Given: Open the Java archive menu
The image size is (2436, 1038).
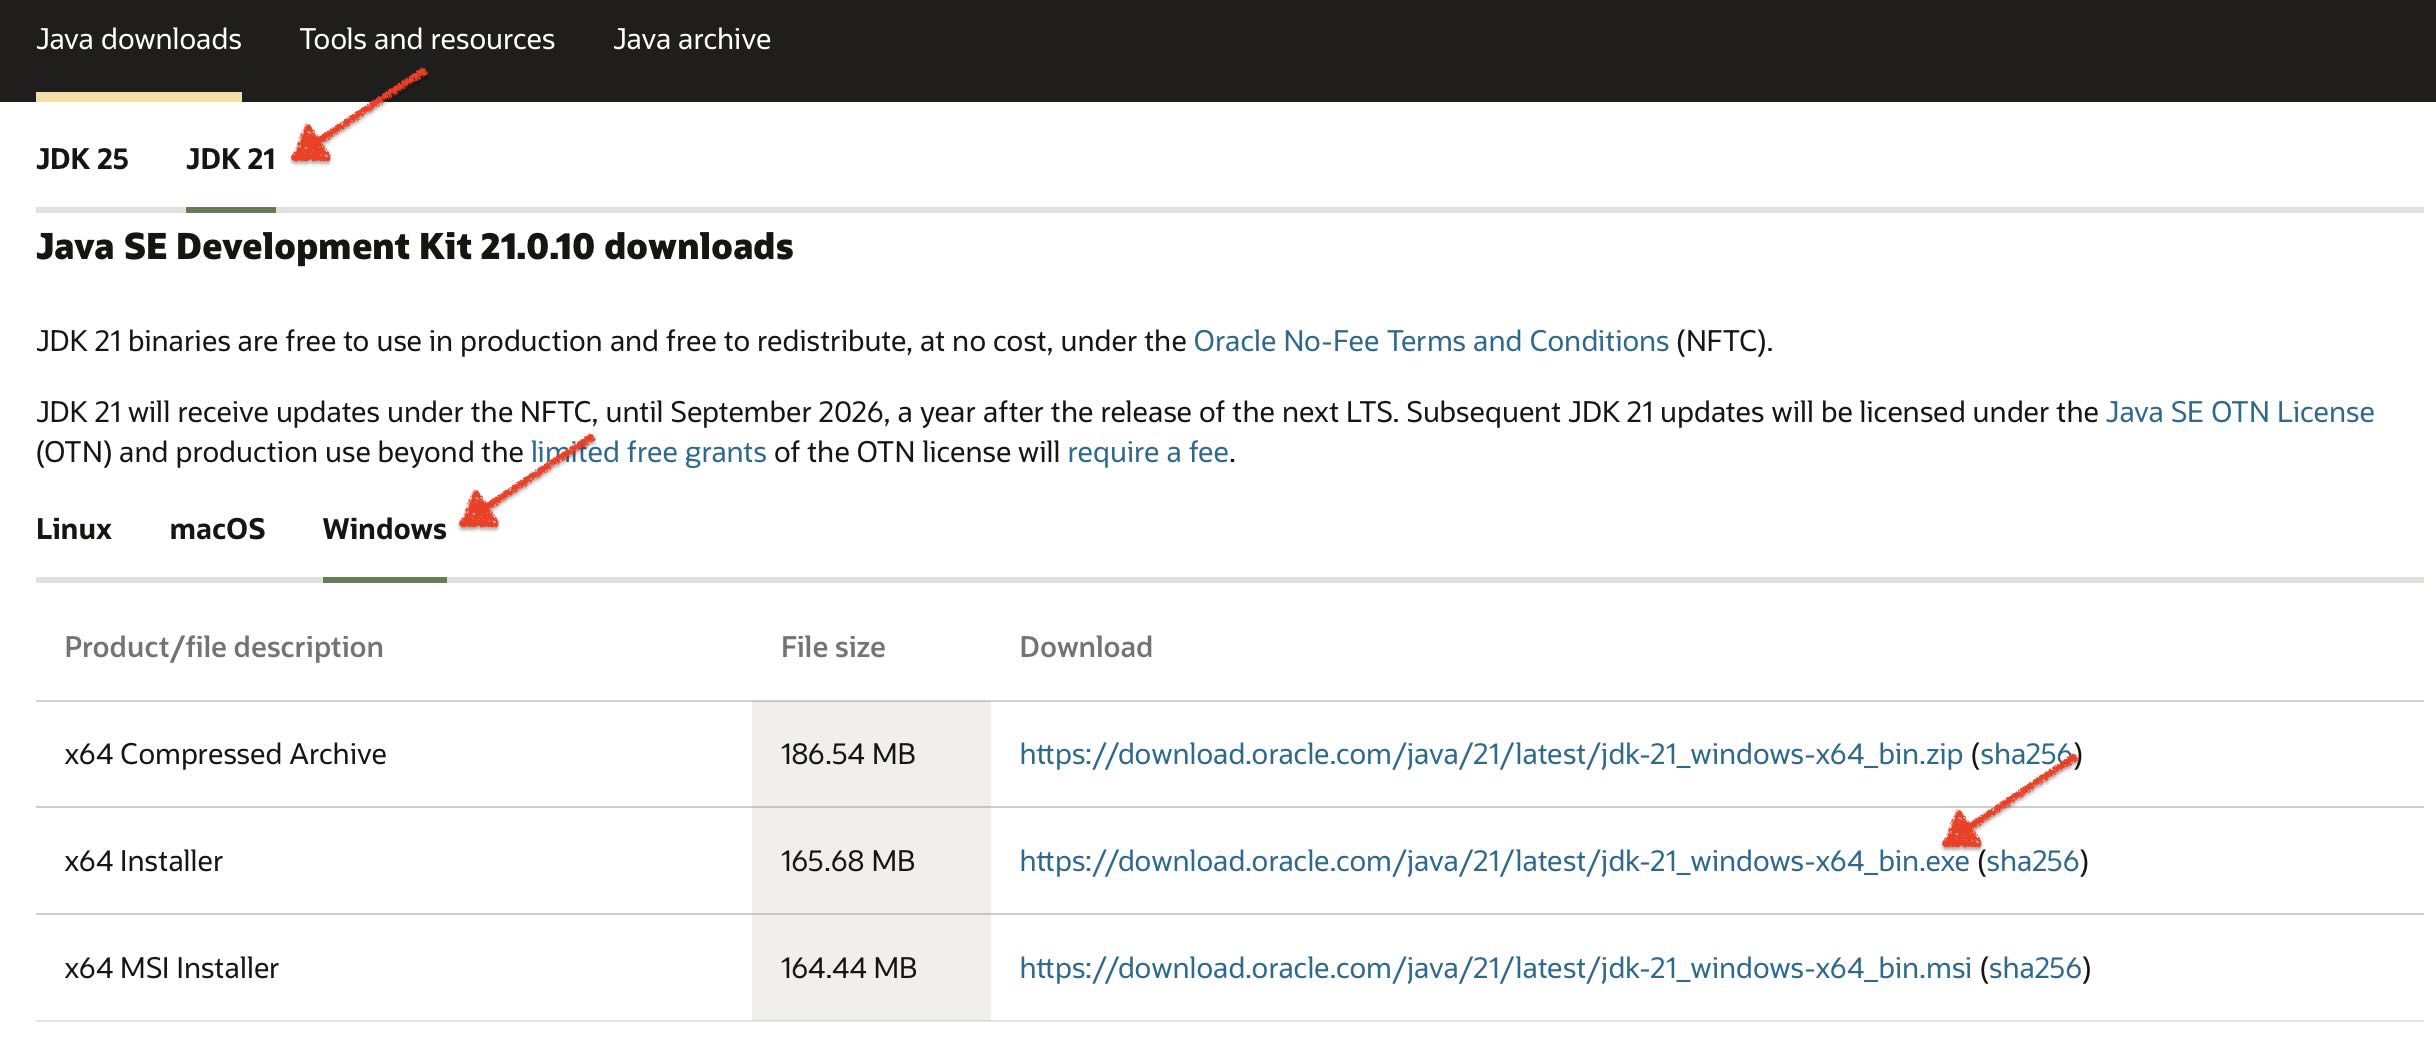Looking at the screenshot, I should point(692,39).
